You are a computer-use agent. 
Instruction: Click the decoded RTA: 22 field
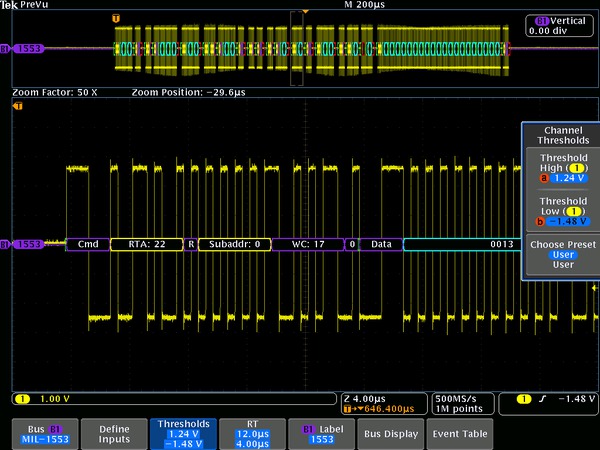tap(145, 244)
